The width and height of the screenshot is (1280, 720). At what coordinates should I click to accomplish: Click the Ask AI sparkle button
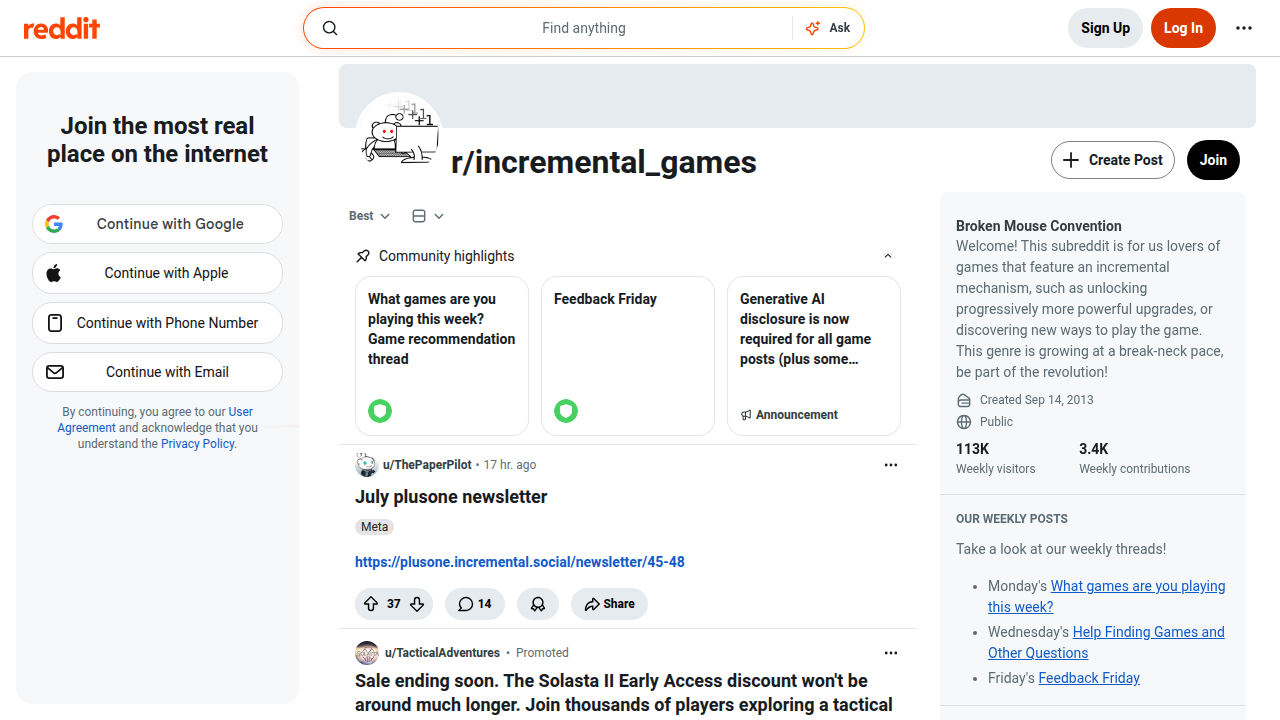pyautogui.click(x=828, y=28)
